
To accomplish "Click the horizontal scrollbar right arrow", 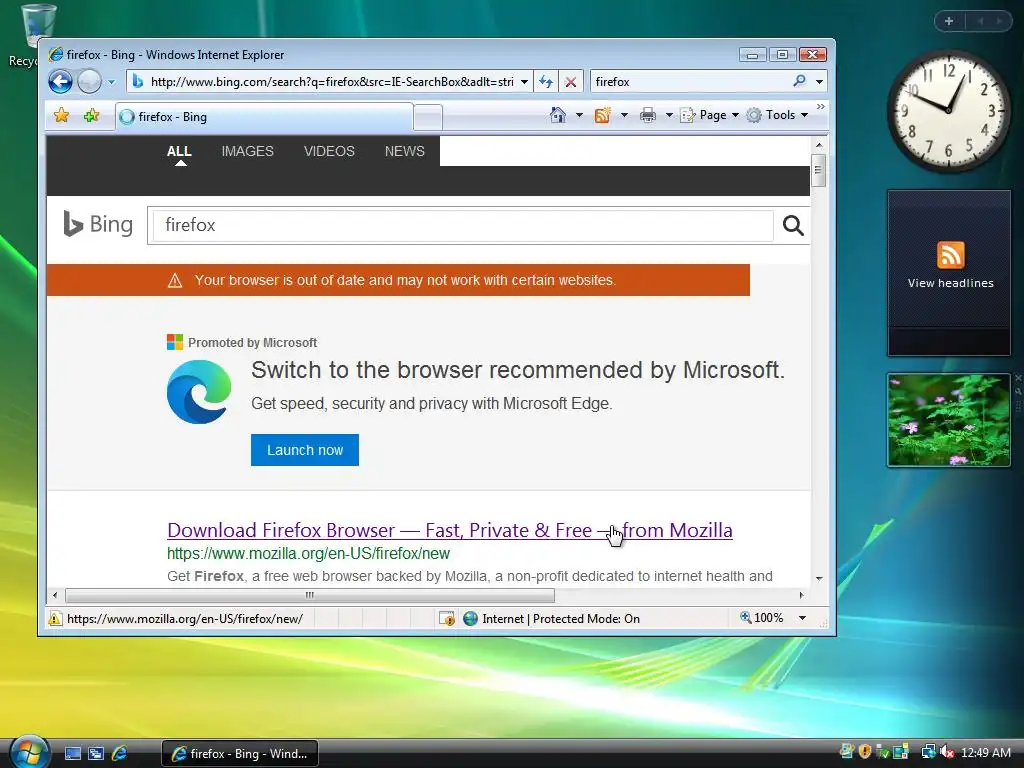I will pyautogui.click(x=801, y=595).
